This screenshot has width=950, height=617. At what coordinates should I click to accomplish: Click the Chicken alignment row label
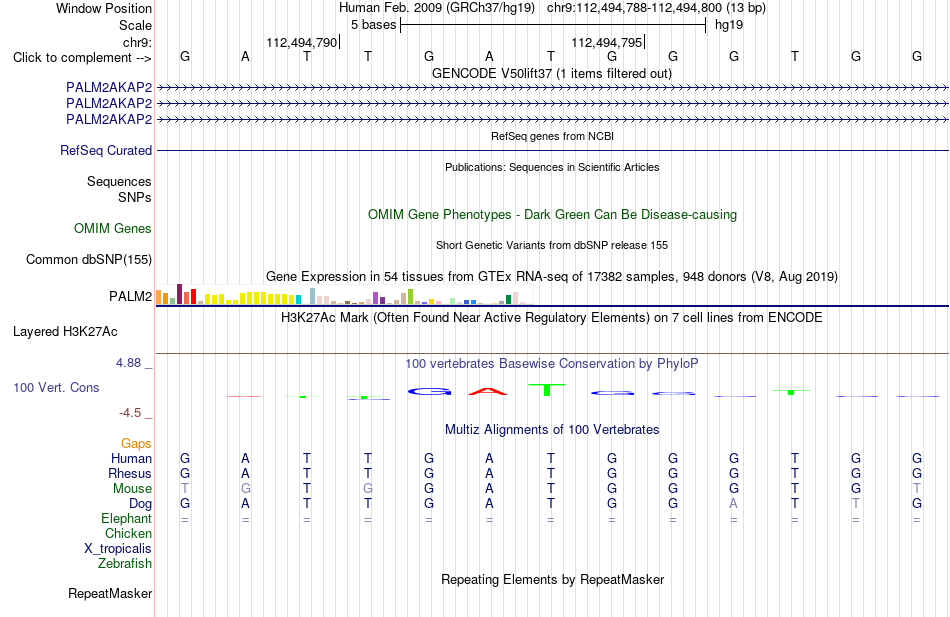(x=128, y=533)
